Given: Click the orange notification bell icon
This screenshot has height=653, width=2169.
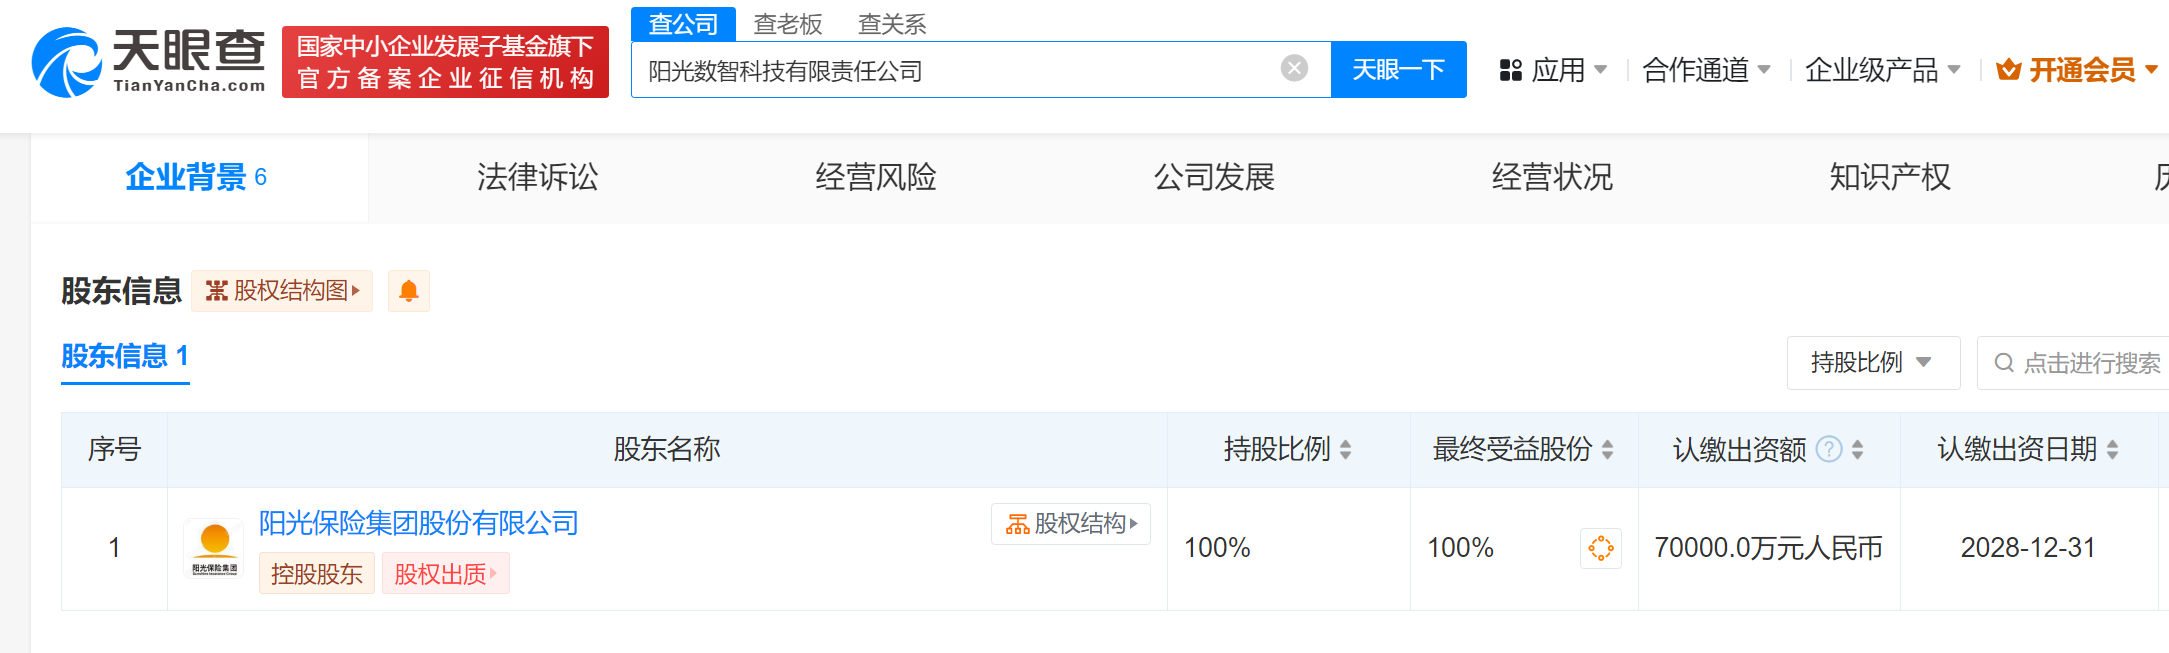Looking at the screenshot, I should click(x=408, y=291).
